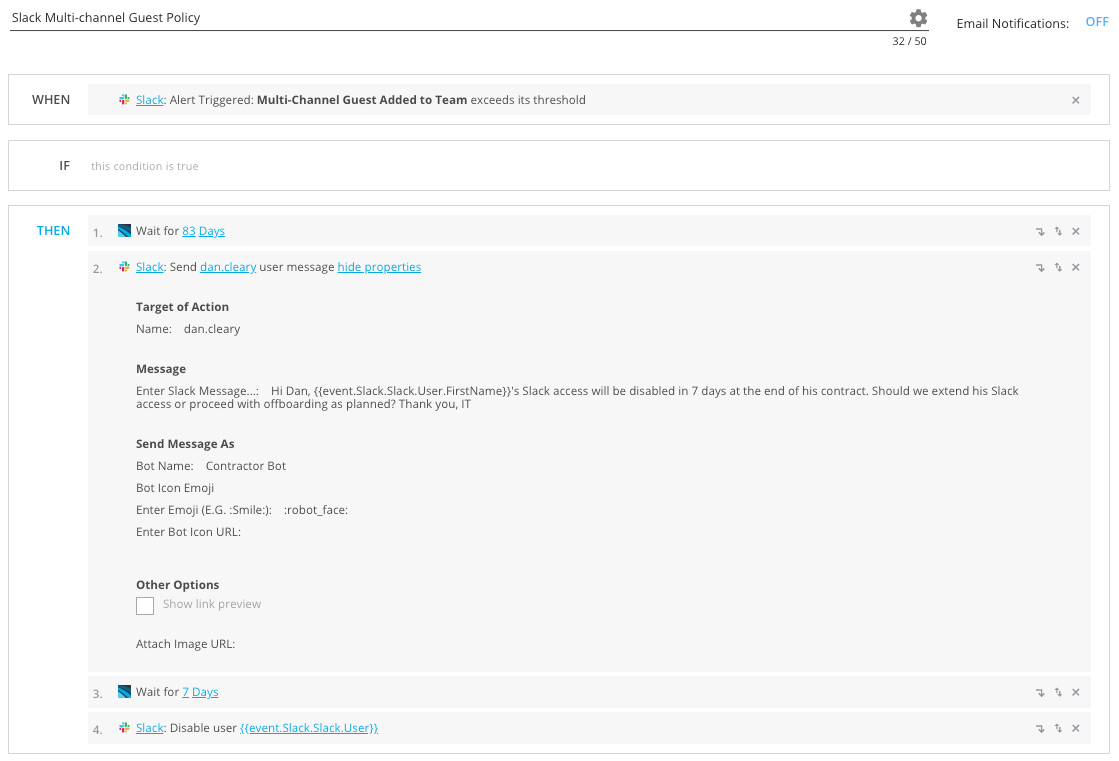
Task: Change the Days unit on step 1
Action: click(212, 231)
